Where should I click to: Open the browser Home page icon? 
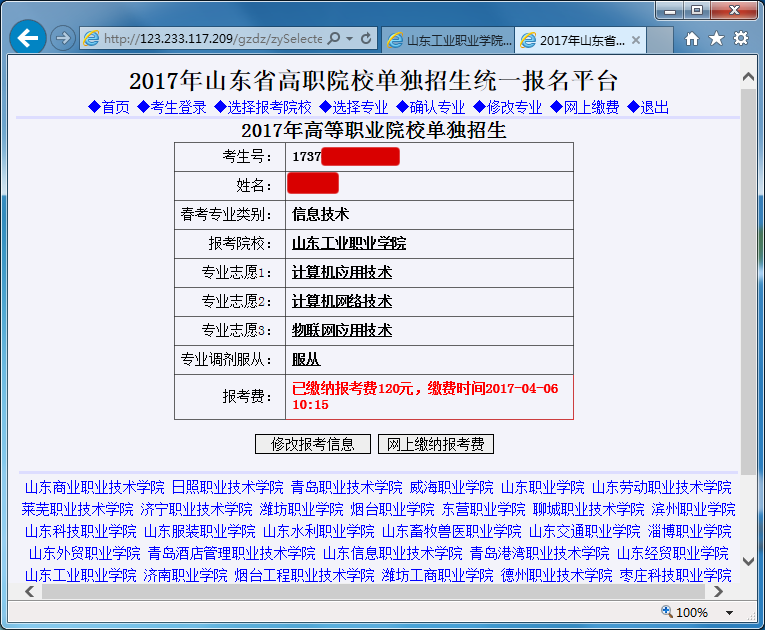tap(692, 39)
